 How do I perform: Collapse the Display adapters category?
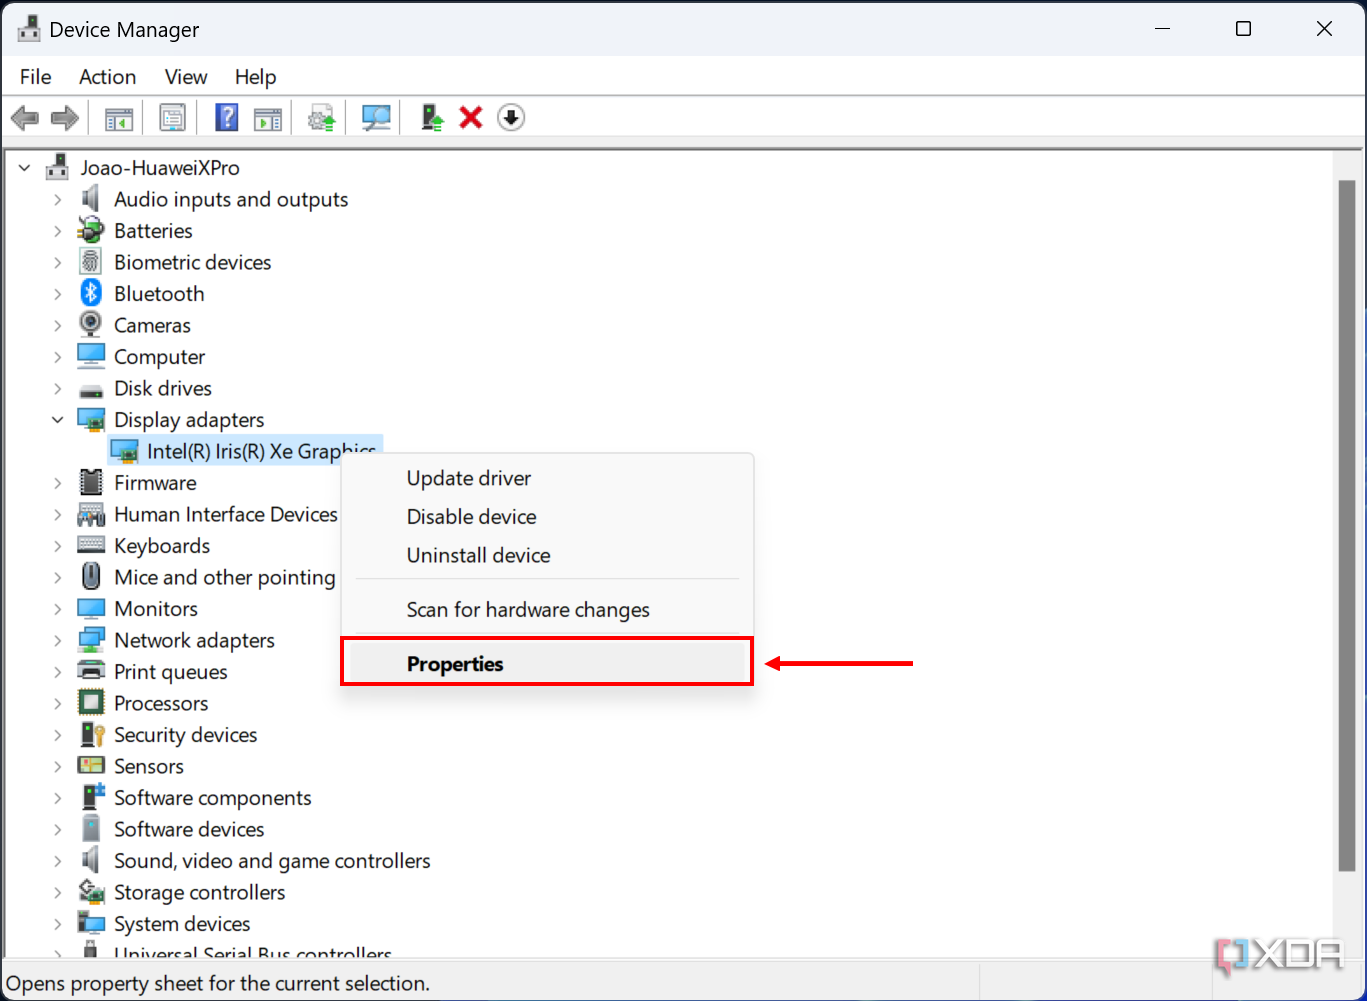pos(58,420)
